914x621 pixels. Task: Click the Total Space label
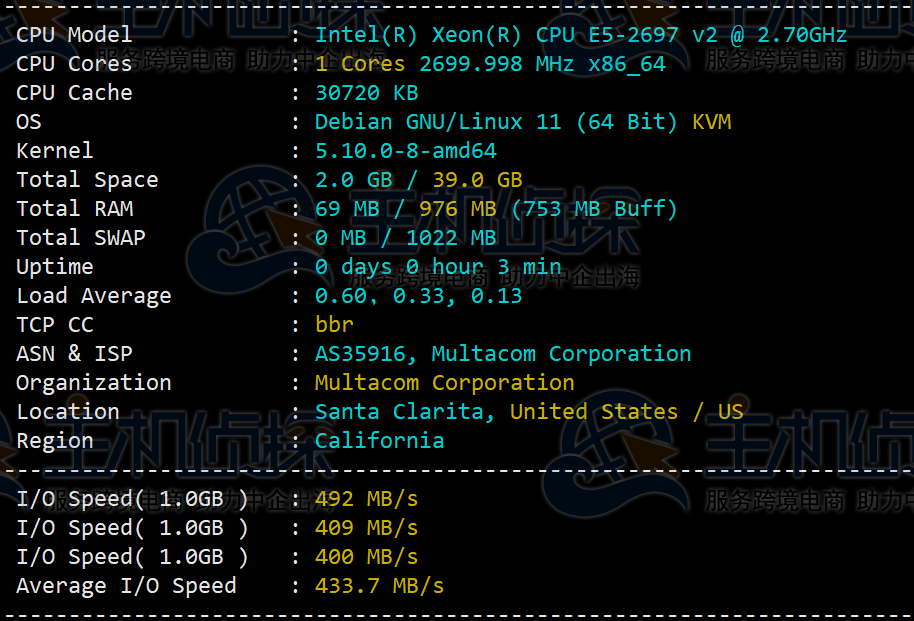87,180
